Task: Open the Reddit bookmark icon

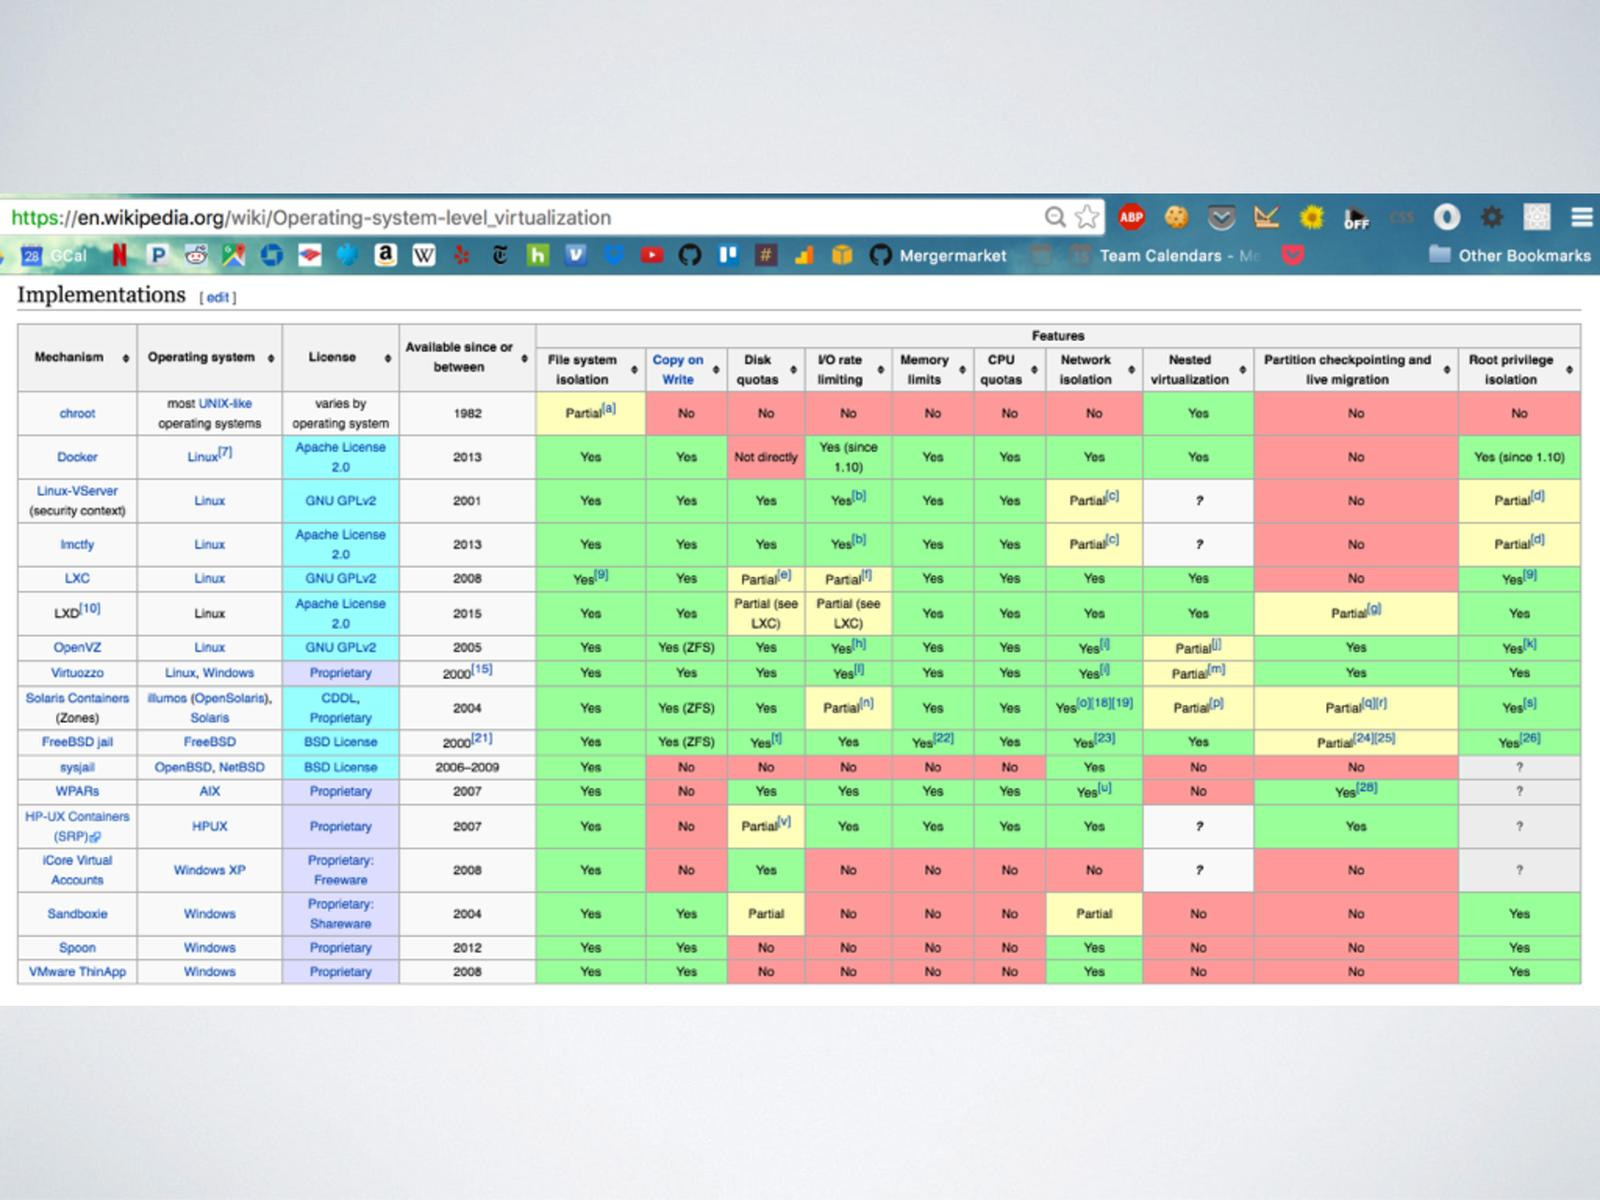Action: (196, 255)
